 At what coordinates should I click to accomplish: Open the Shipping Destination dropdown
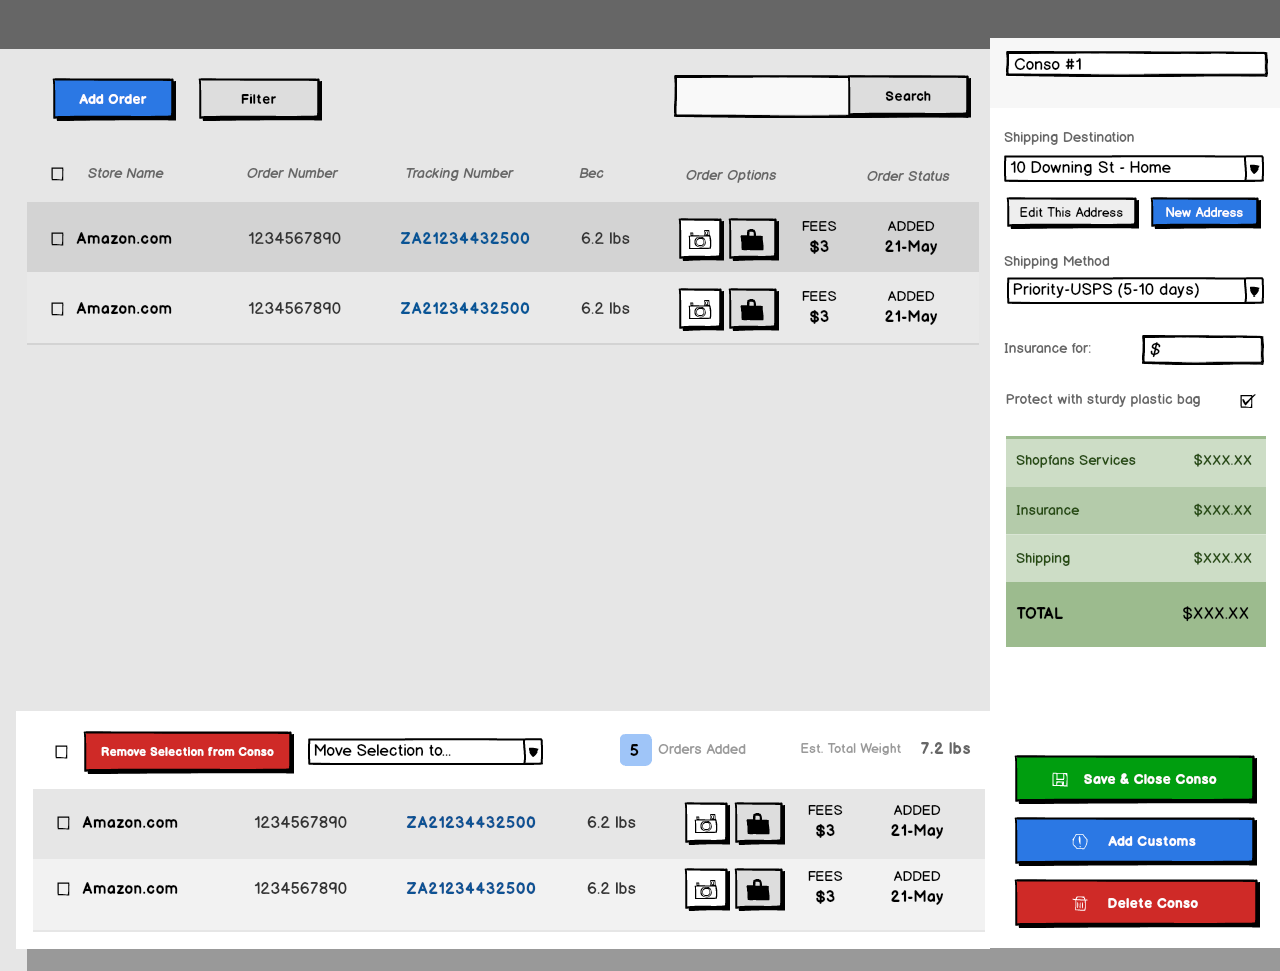coord(1254,168)
